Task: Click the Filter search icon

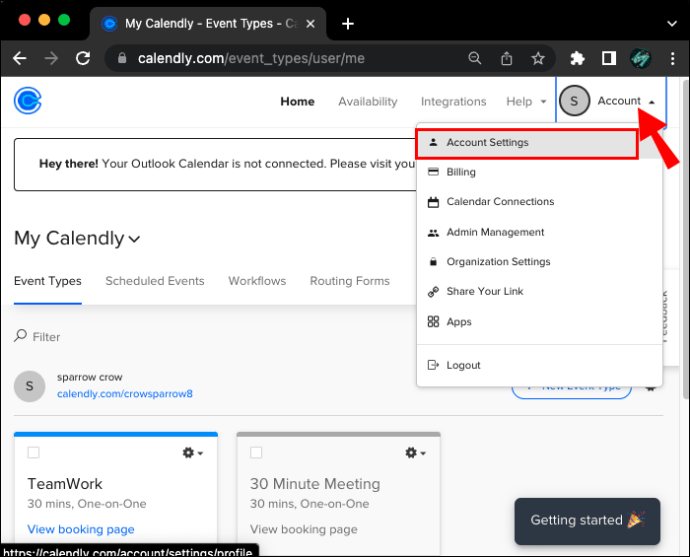Action: coord(20,336)
